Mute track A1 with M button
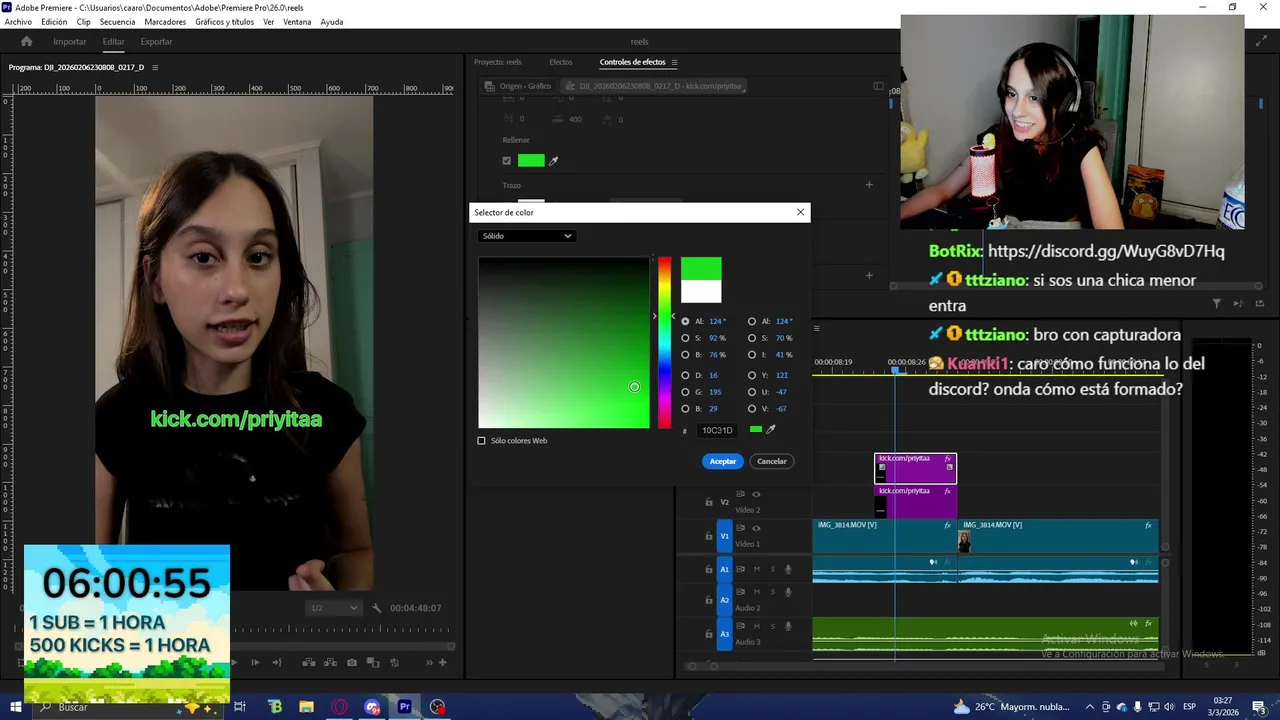The image size is (1280, 720). tap(757, 569)
